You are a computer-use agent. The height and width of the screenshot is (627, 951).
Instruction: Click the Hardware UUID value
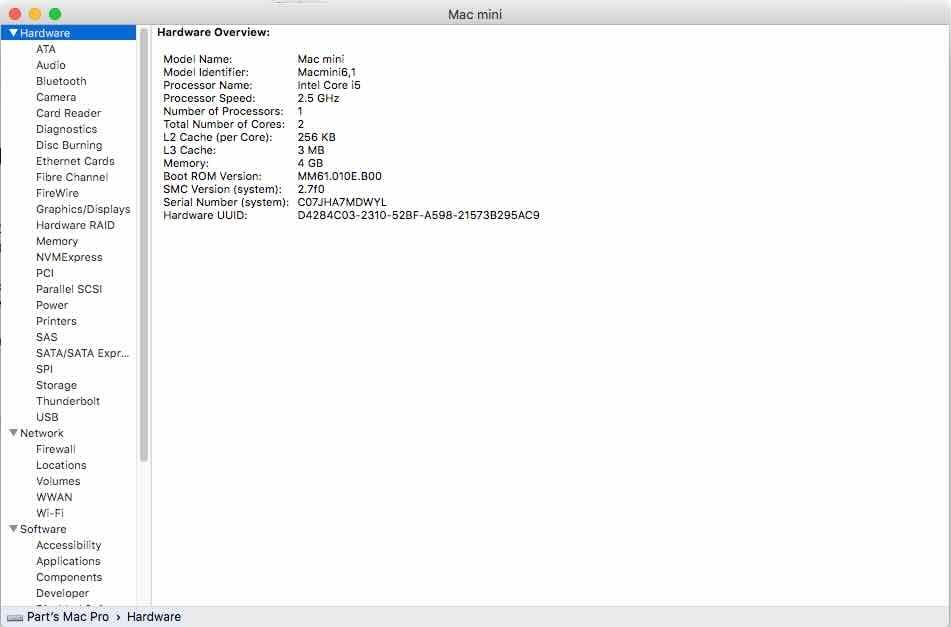click(418, 215)
